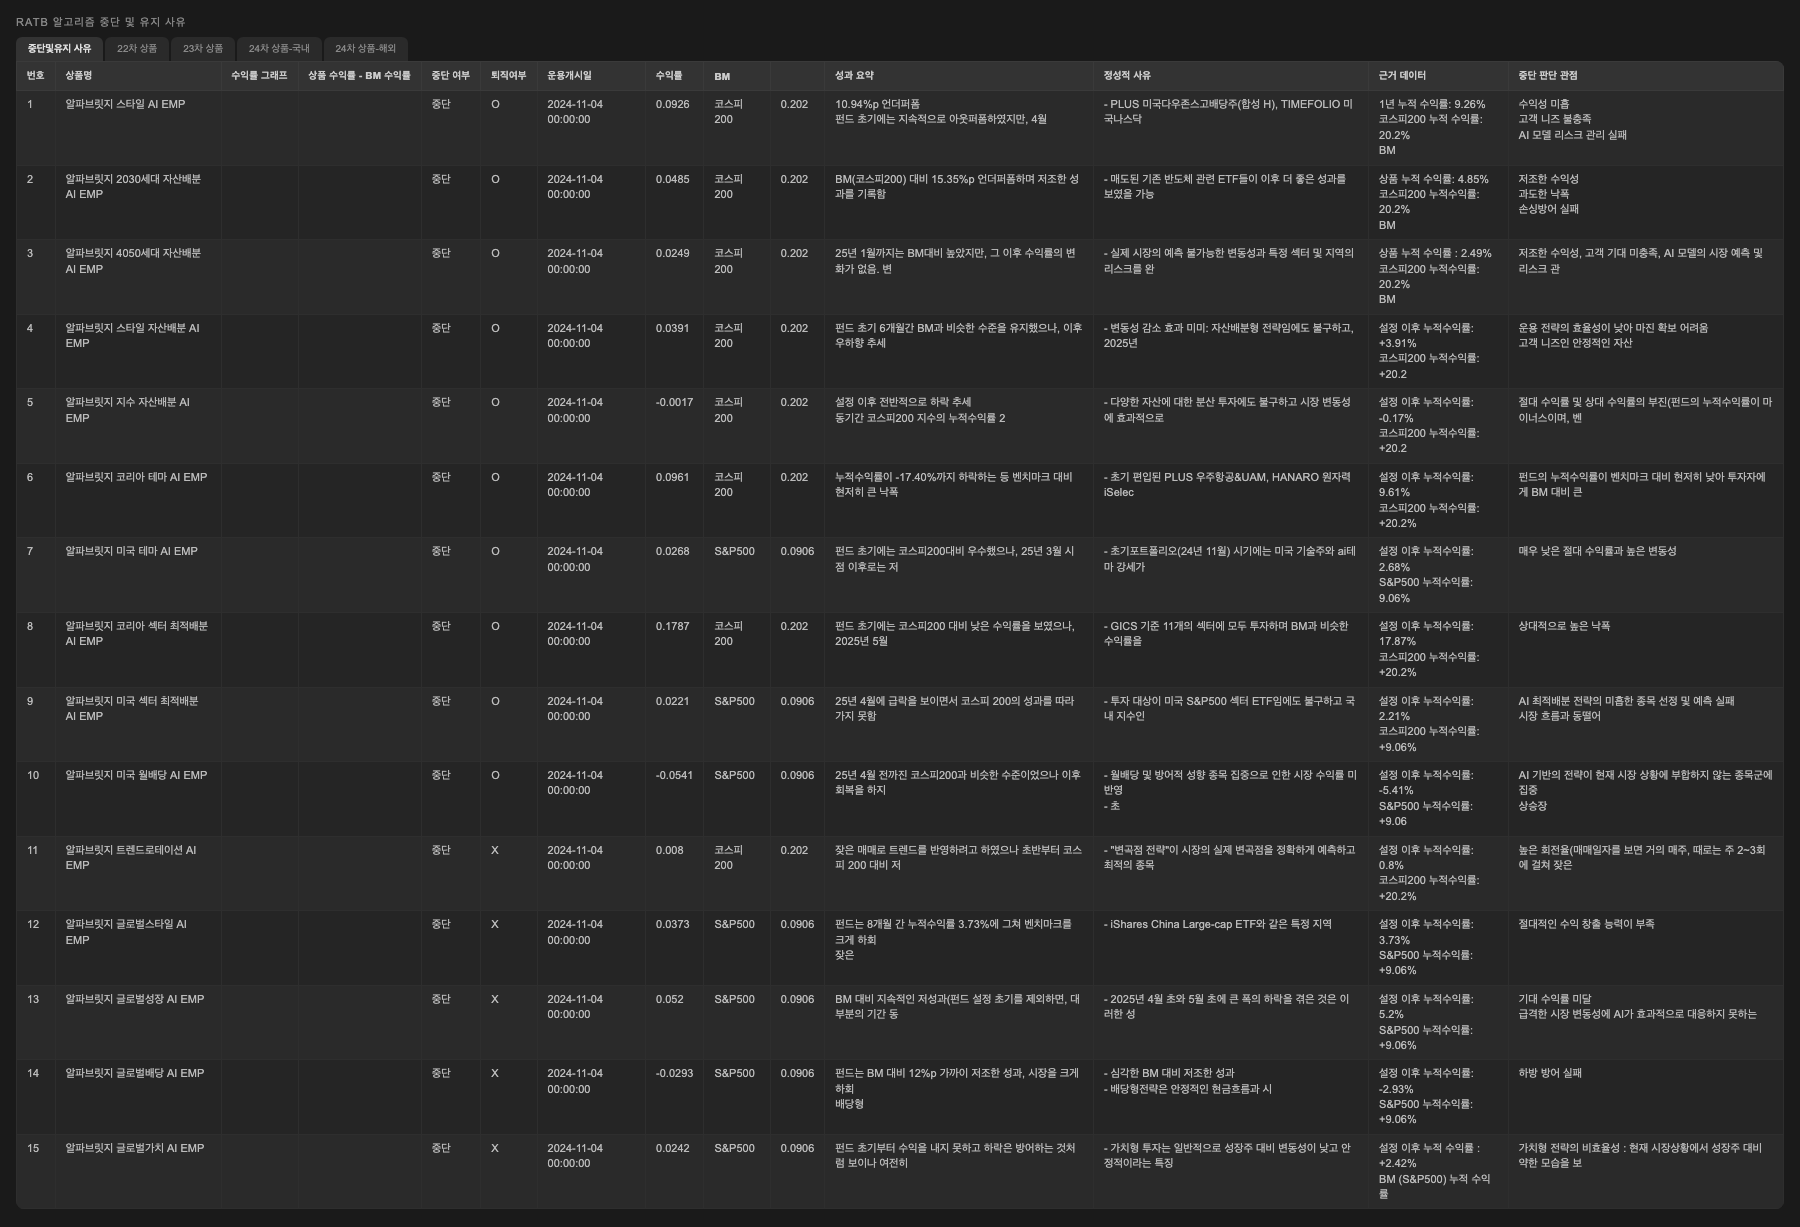This screenshot has width=1800, height=1227.
Task: Click the 퇴직여부 column header
Action: coord(508,76)
